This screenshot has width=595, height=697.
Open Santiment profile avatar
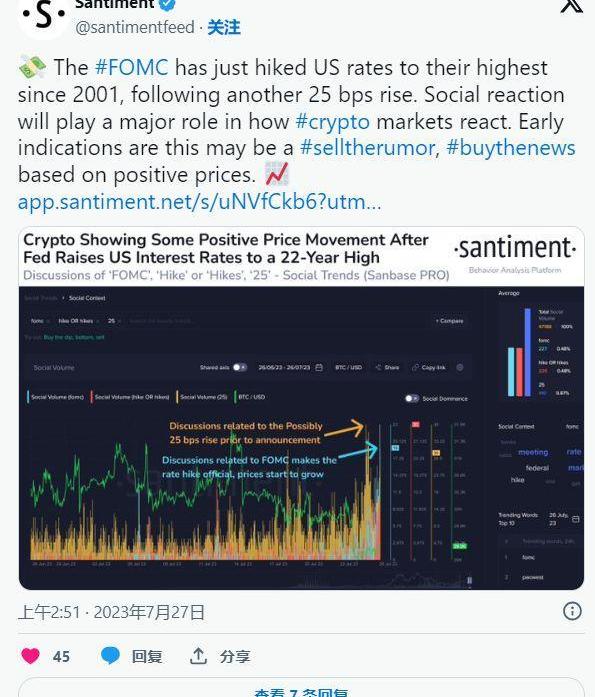(43, 16)
